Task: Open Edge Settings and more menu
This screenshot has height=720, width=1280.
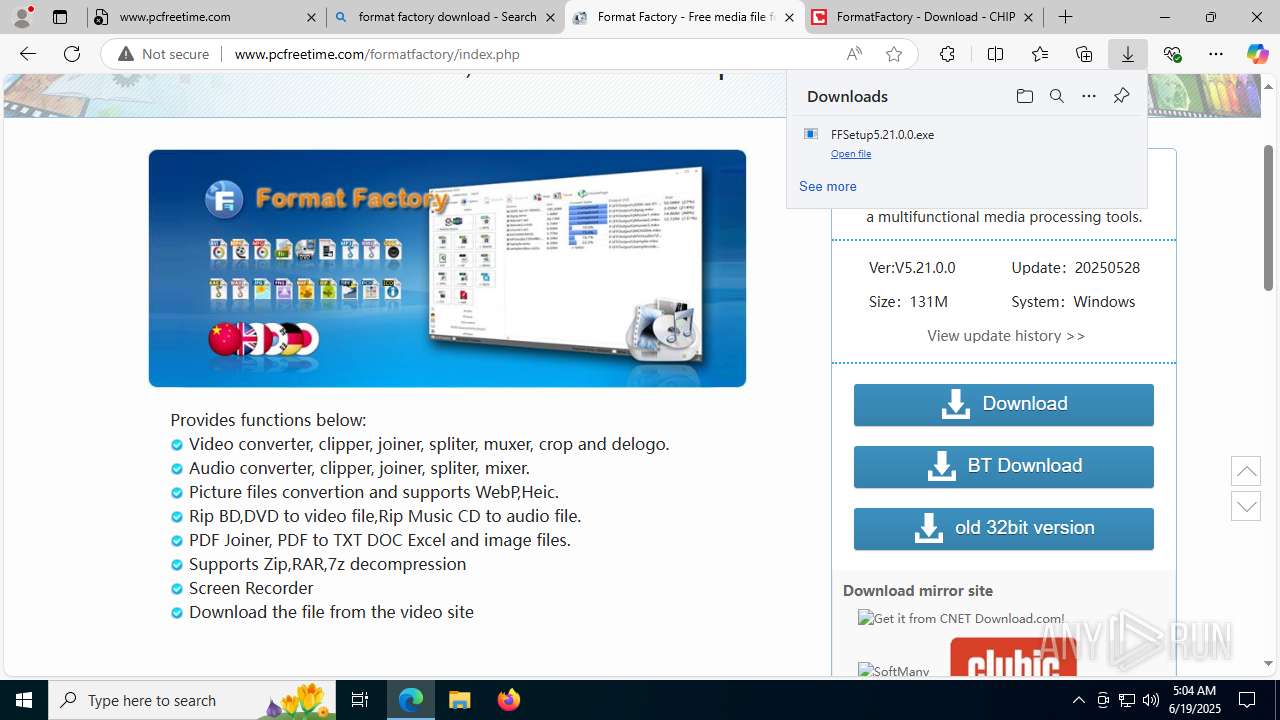Action: pos(1216,54)
